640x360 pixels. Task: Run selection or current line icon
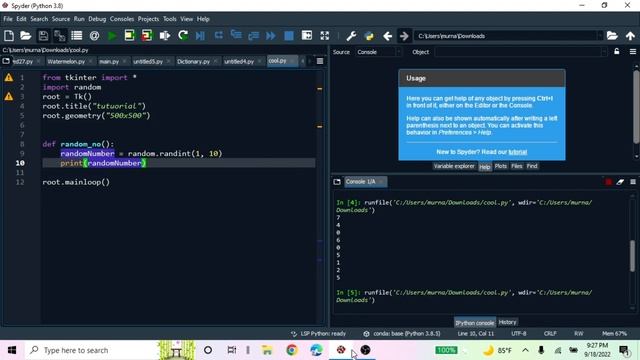click(164, 36)
